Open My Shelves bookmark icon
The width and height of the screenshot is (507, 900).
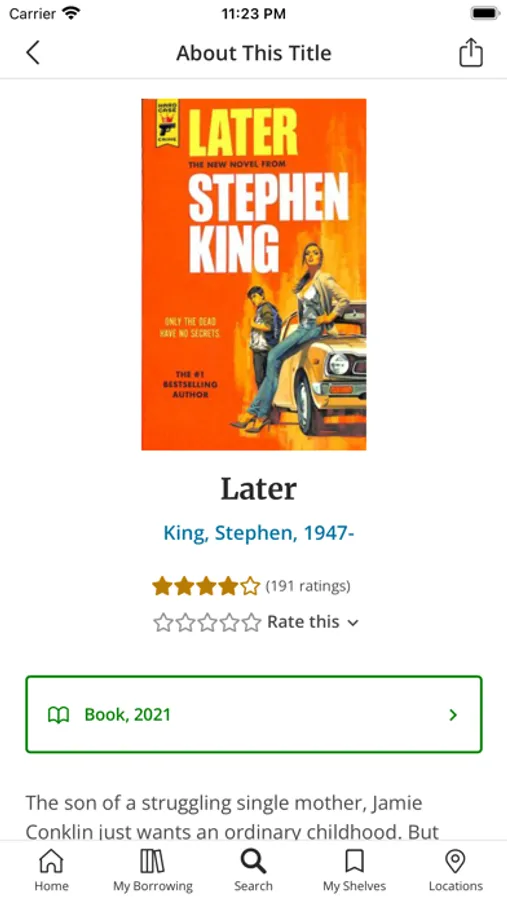[354, 862]
